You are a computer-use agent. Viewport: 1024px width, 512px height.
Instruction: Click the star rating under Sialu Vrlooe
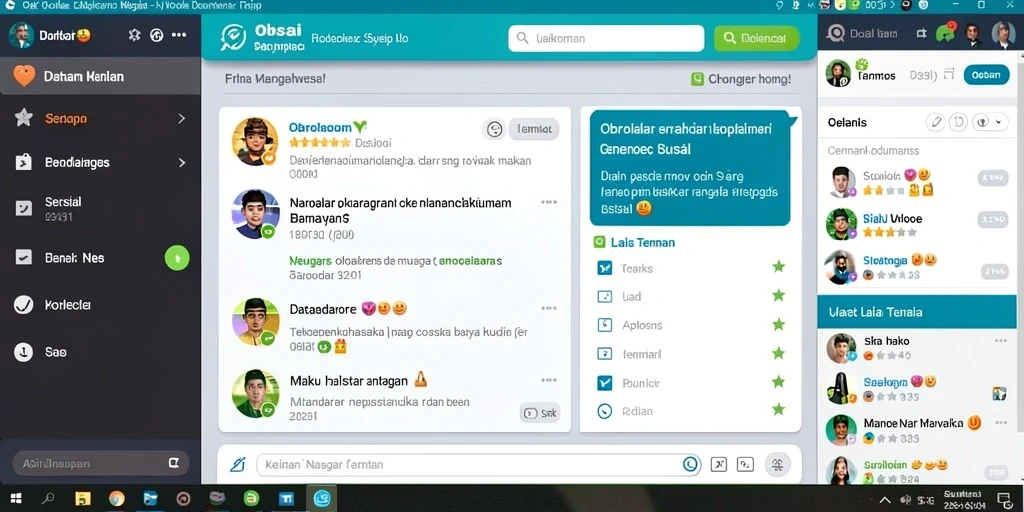889,232
